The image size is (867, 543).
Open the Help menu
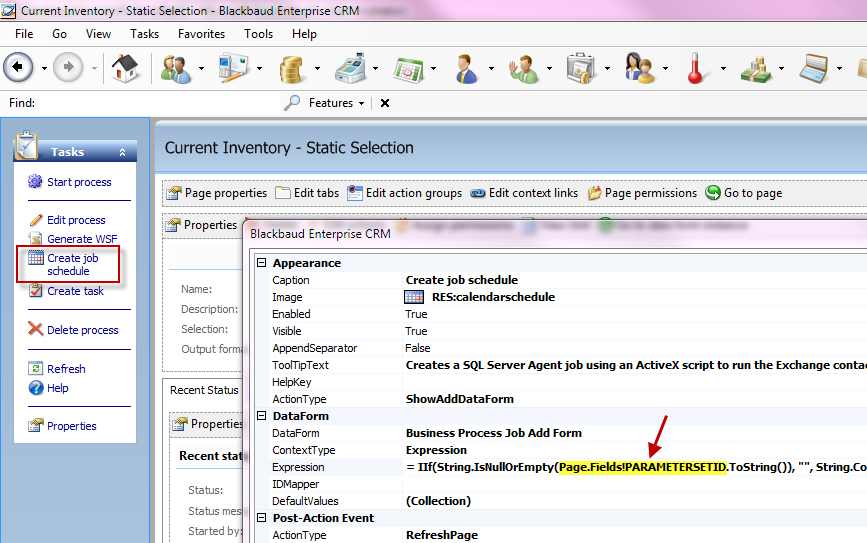(304, 34)
